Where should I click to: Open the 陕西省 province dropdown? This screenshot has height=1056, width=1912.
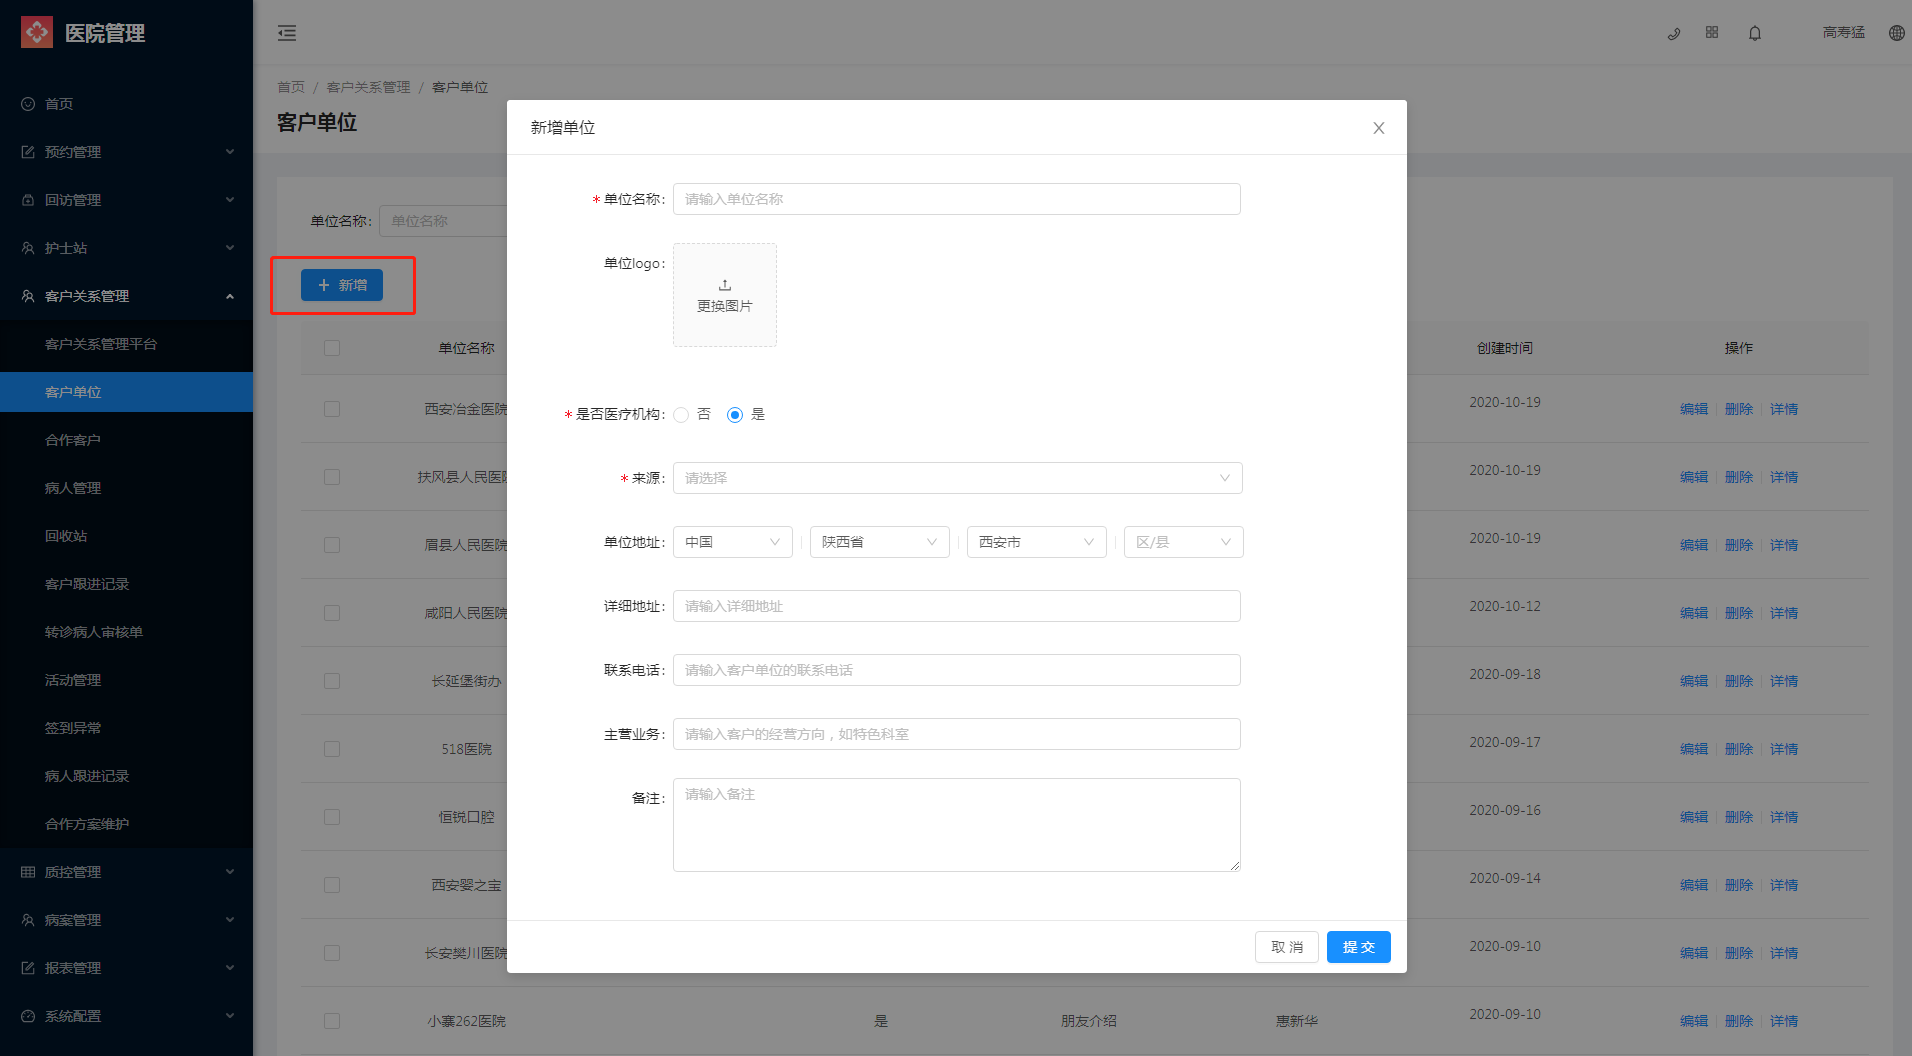coord(880,542)
